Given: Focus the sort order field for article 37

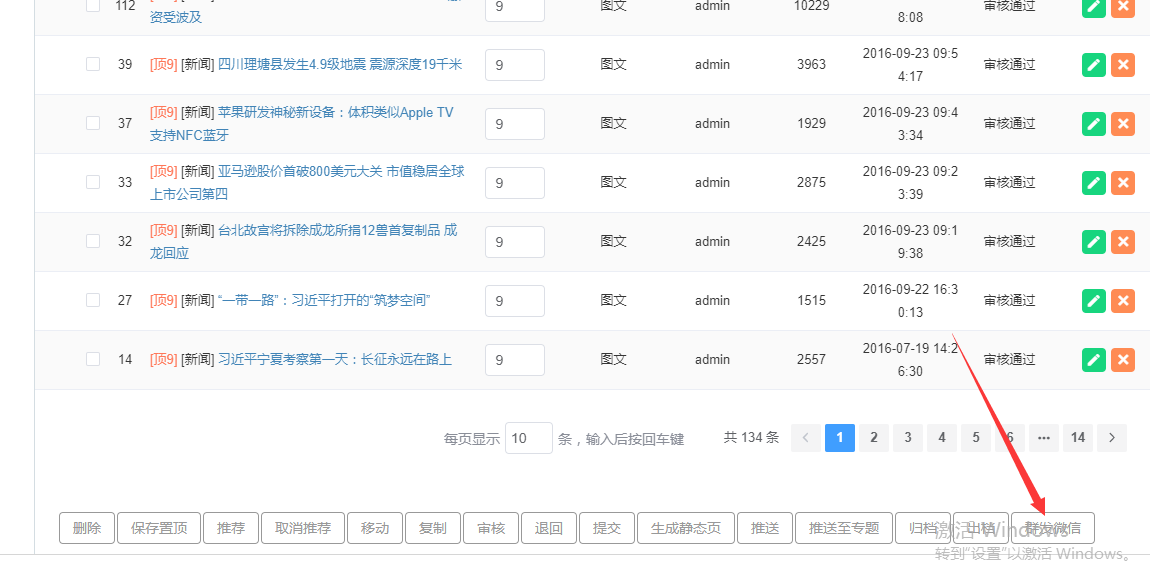Looking at the screenshot, I should click(x=515, y=123).
